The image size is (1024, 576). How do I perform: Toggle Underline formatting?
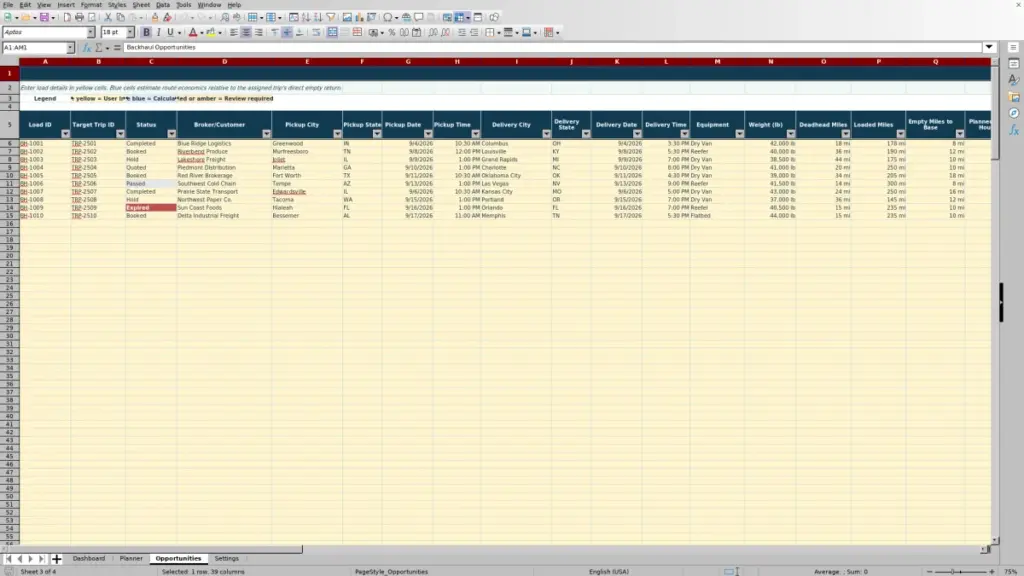click(x=170, y=33)
